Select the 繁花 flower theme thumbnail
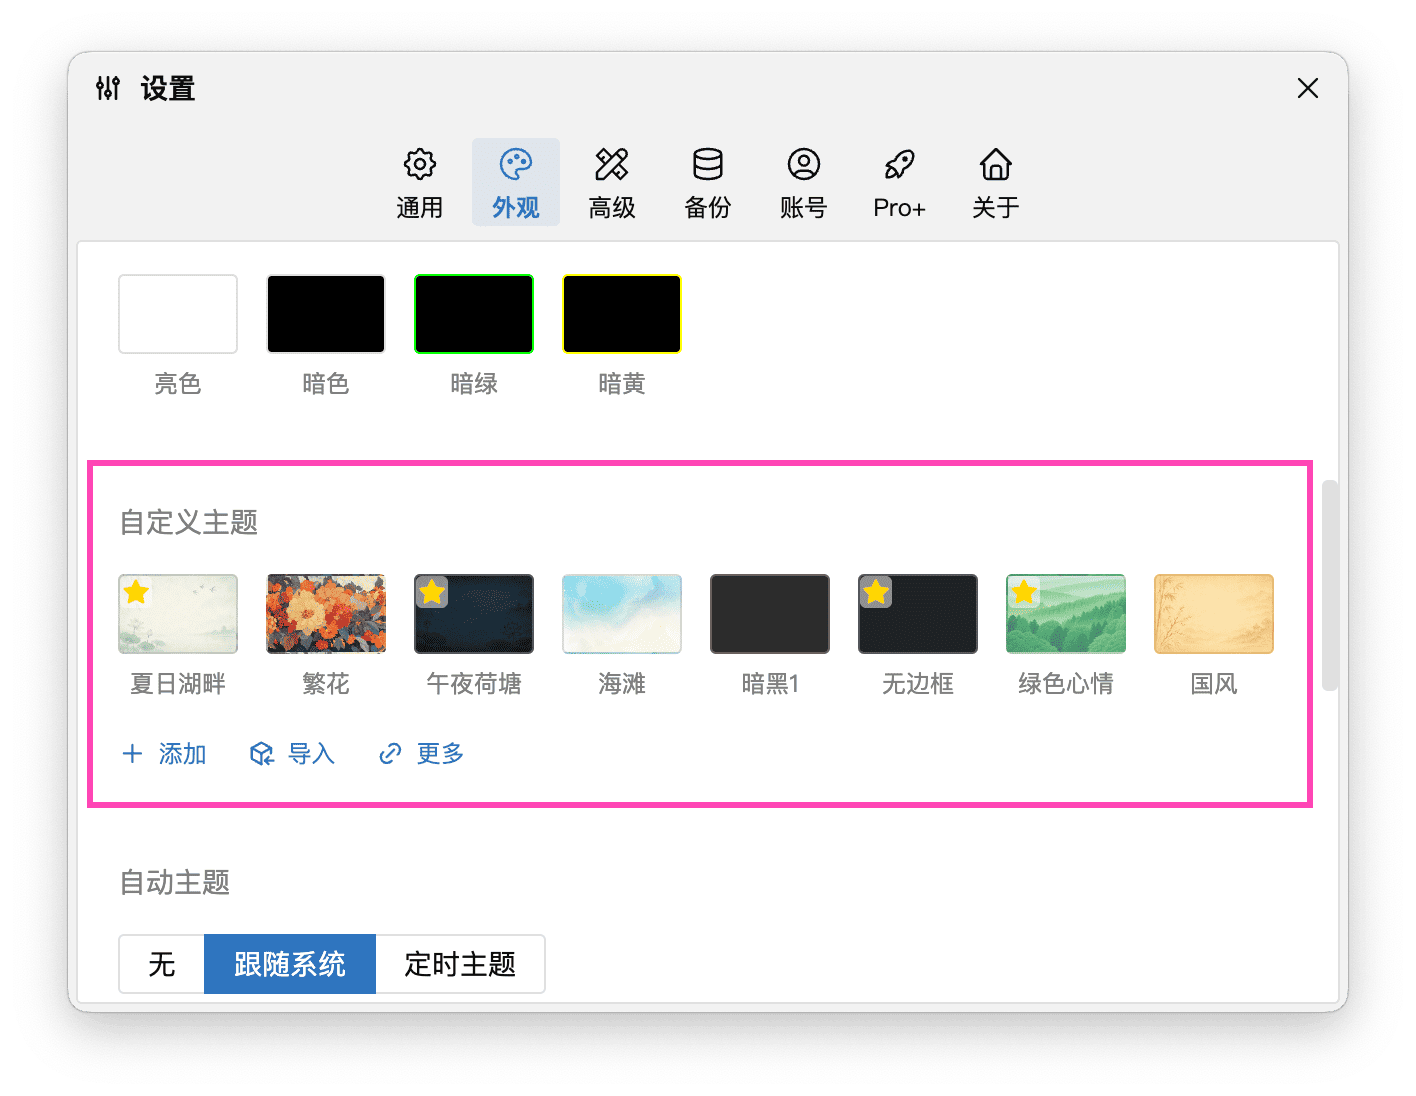Screen dimensions: 1416x1096 tap(326, 614)
